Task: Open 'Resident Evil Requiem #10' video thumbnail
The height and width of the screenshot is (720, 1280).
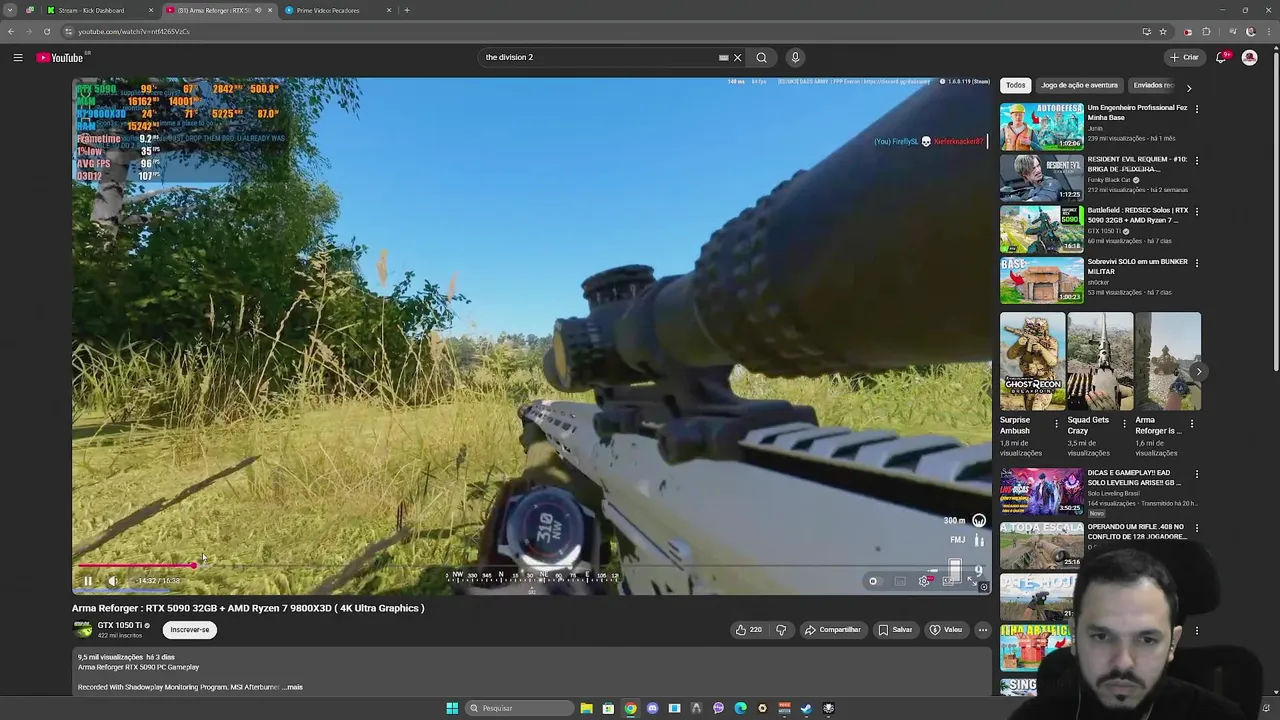Action: pos(1041,177)
